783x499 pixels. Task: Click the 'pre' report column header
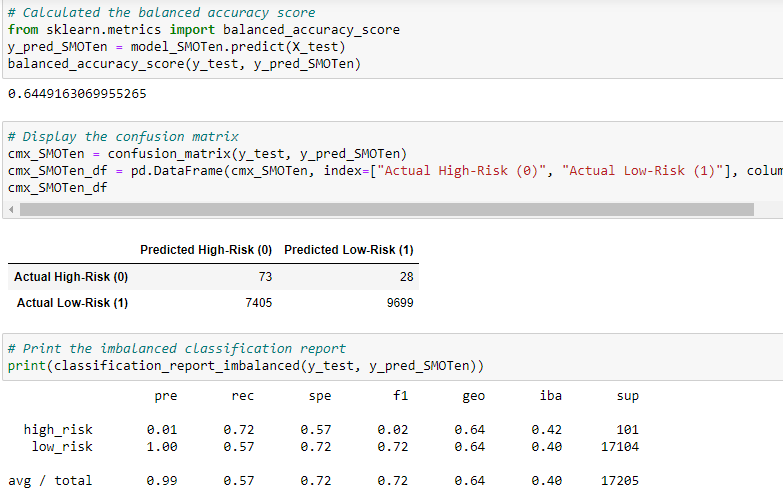pyautogui.click(x=166, y=396)
